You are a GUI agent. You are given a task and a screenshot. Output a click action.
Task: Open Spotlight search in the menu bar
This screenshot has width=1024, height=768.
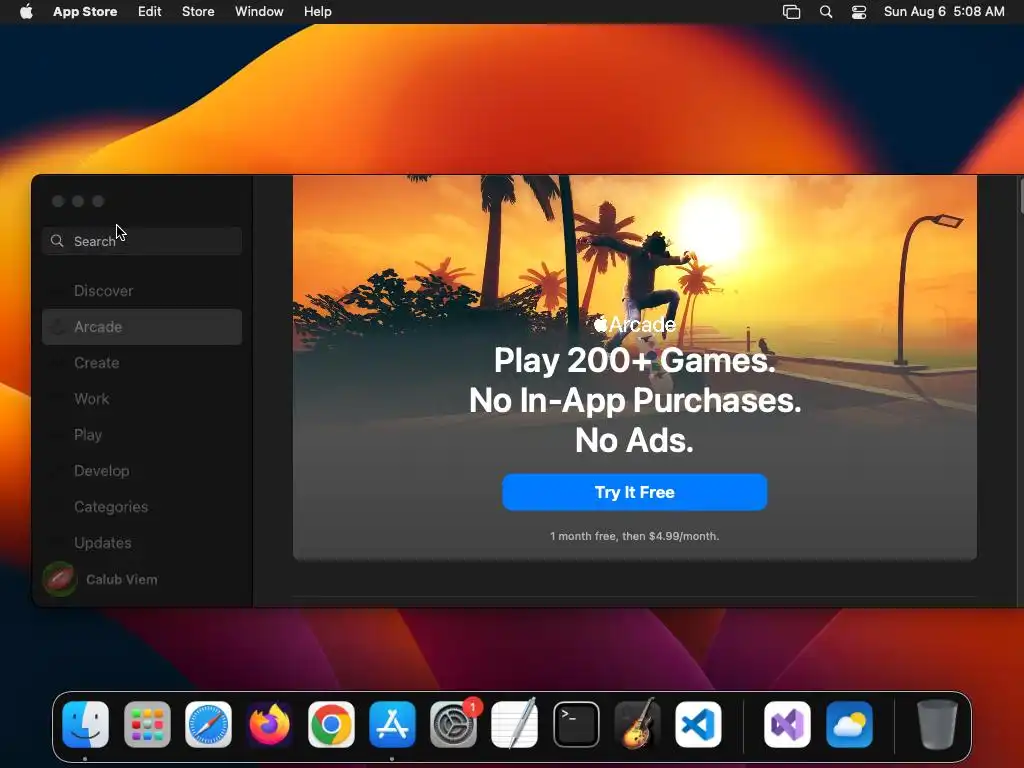[825, 12]
